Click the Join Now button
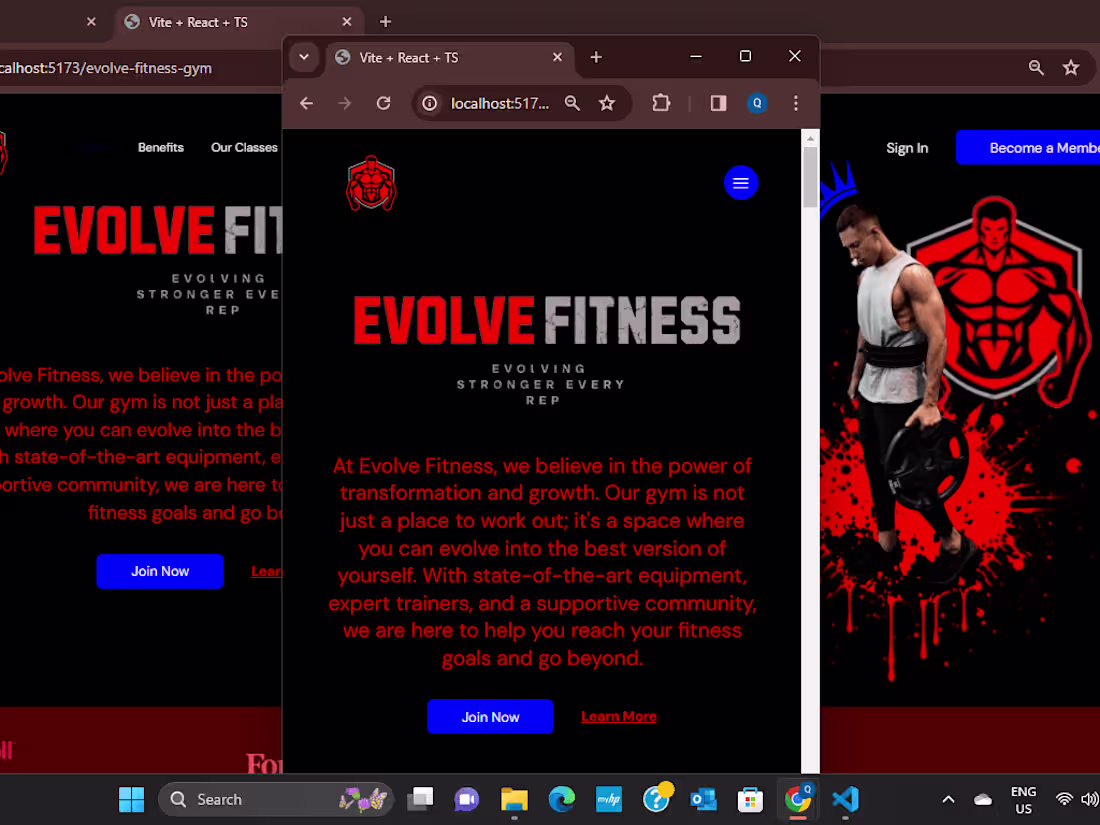Screen dimensions: 1100x825 [490, 717]
